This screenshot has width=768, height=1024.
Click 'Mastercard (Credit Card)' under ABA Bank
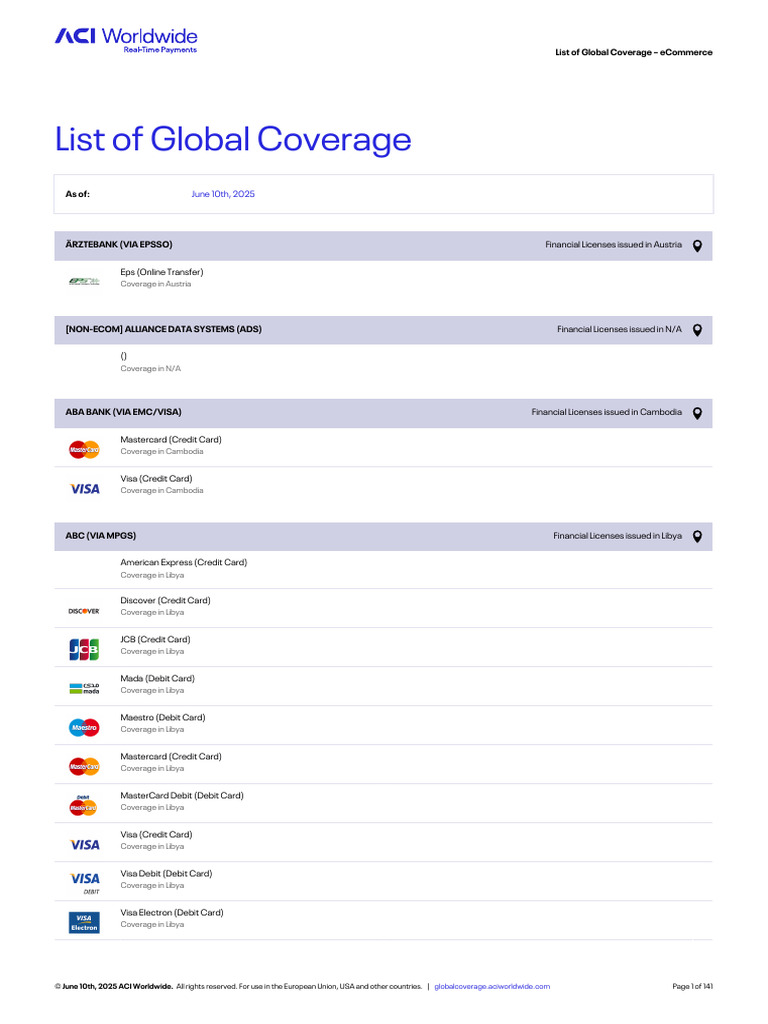click(171, 440)
